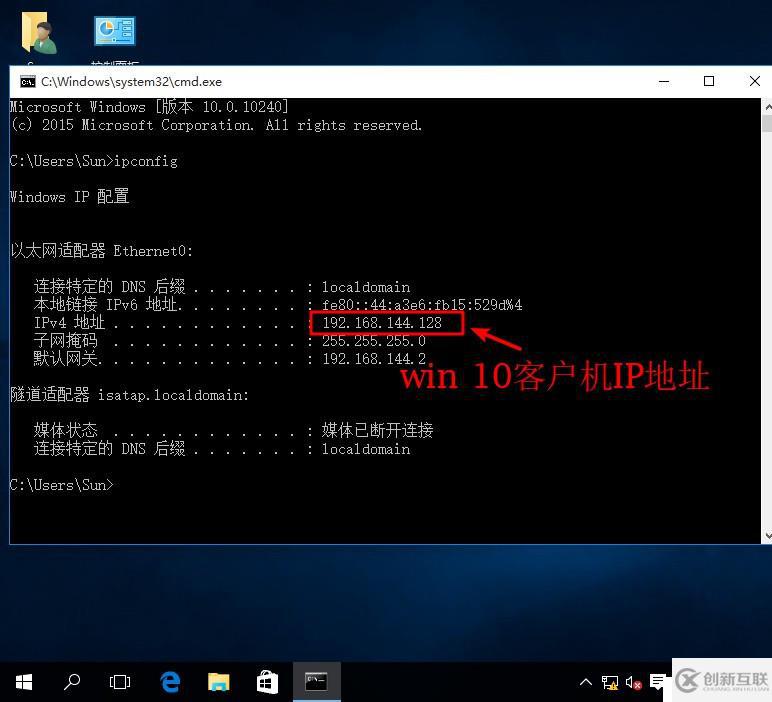Click the IPv6 address fe80::44:a3e6:fb15:529d%4
Screen dimensions: 772x702
click(422, 305)
